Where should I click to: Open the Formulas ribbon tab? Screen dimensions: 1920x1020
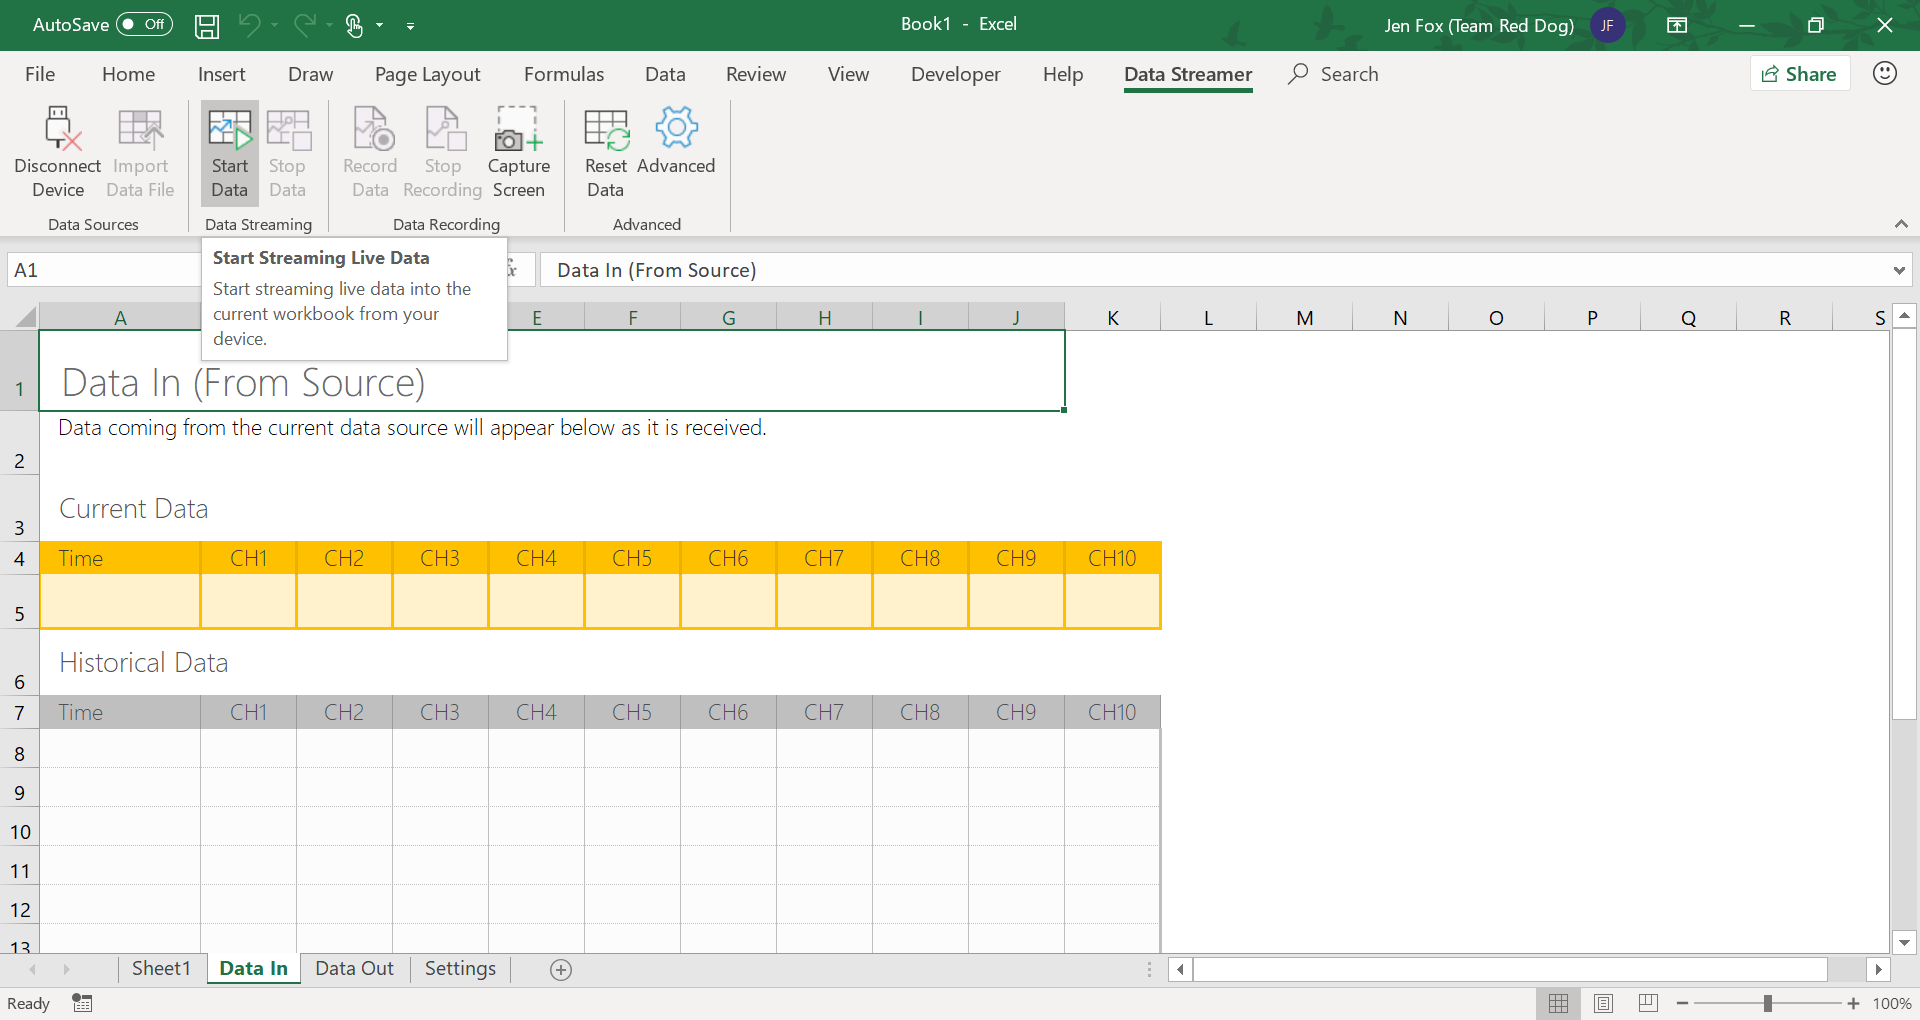tap(563, 74)
